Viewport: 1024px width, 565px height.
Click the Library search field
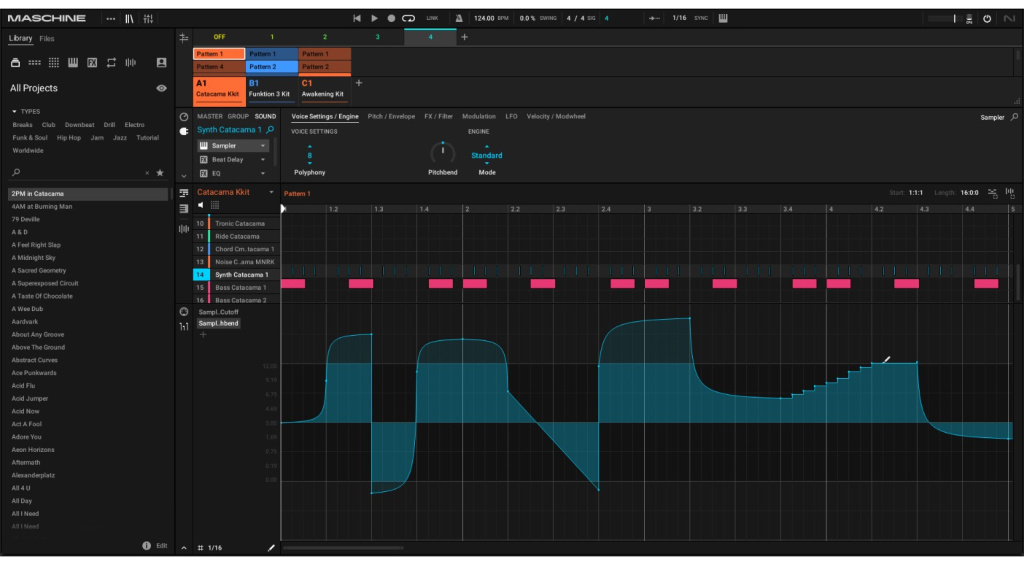click(x=82, y=173)
